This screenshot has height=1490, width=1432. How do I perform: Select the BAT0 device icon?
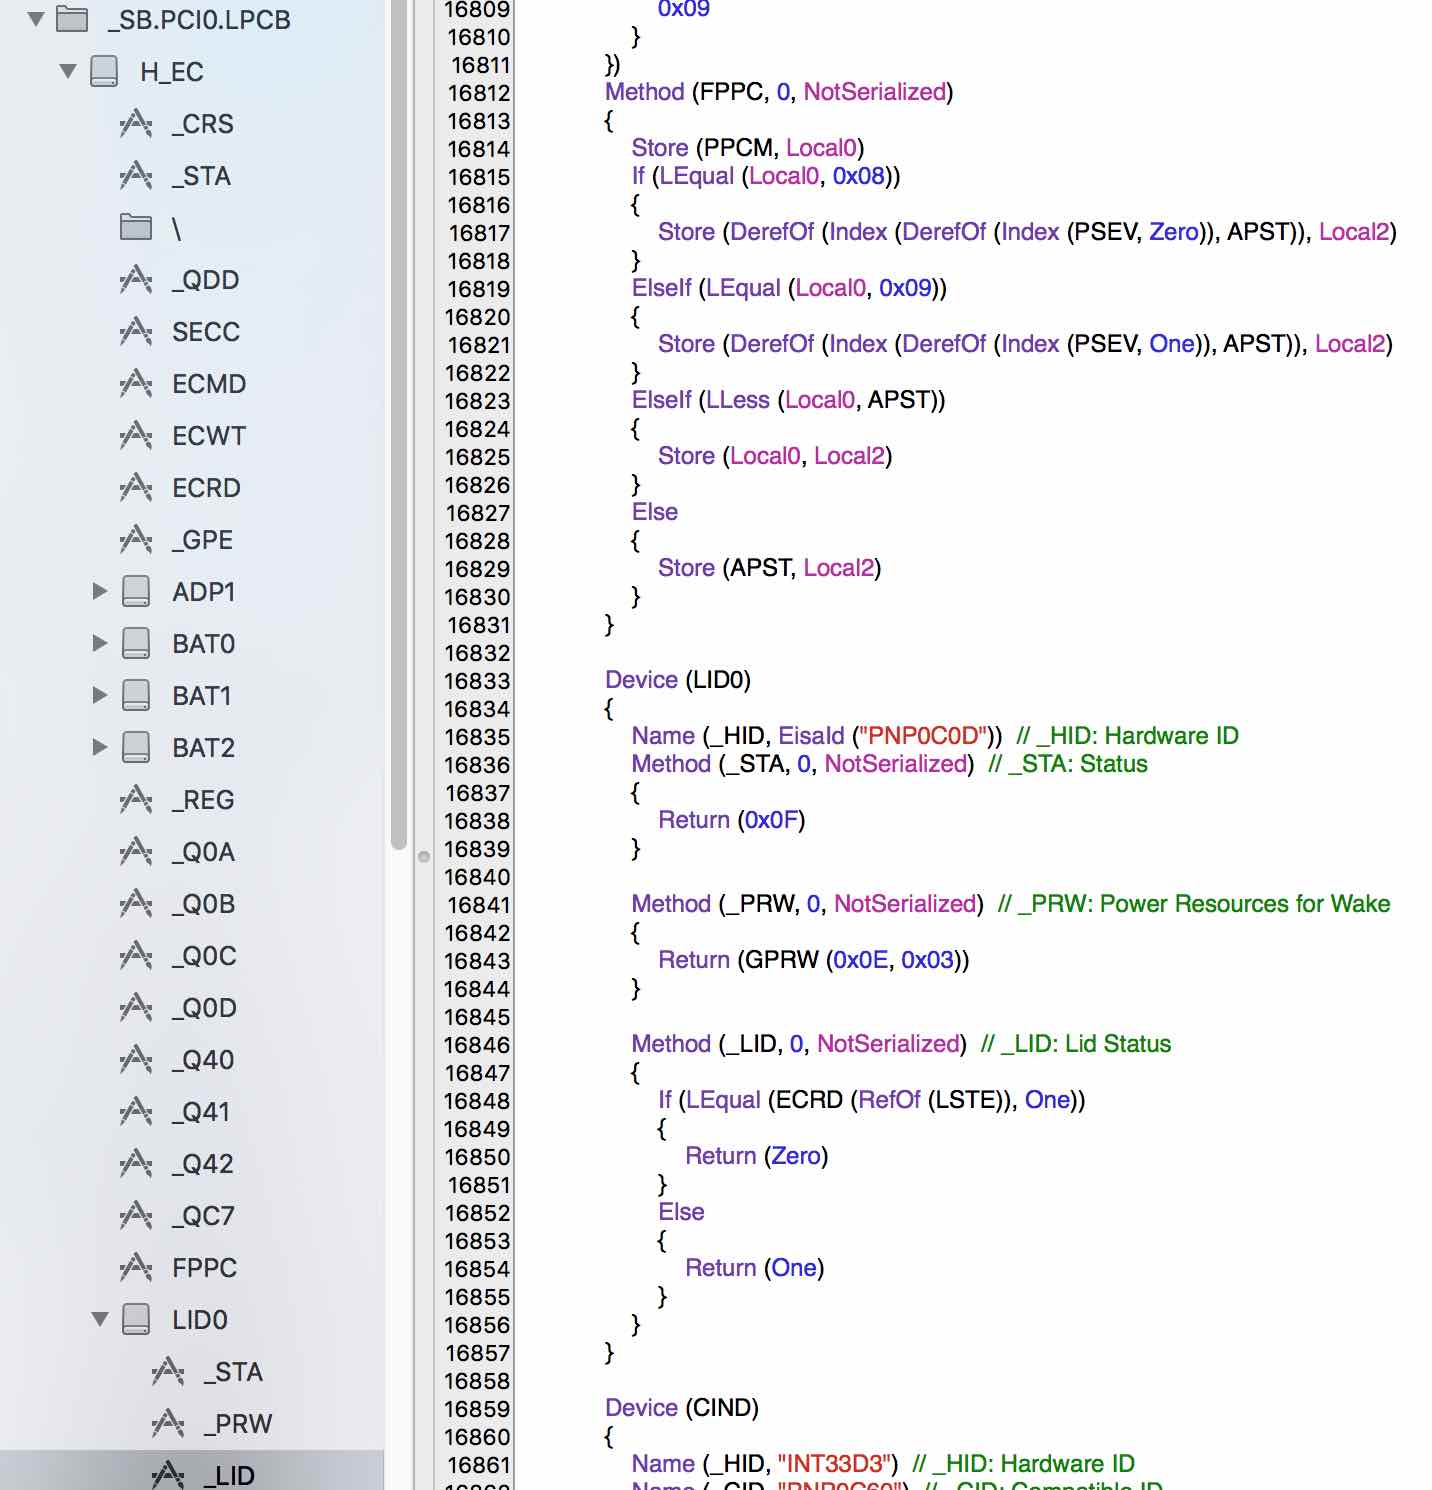(136, 643)
